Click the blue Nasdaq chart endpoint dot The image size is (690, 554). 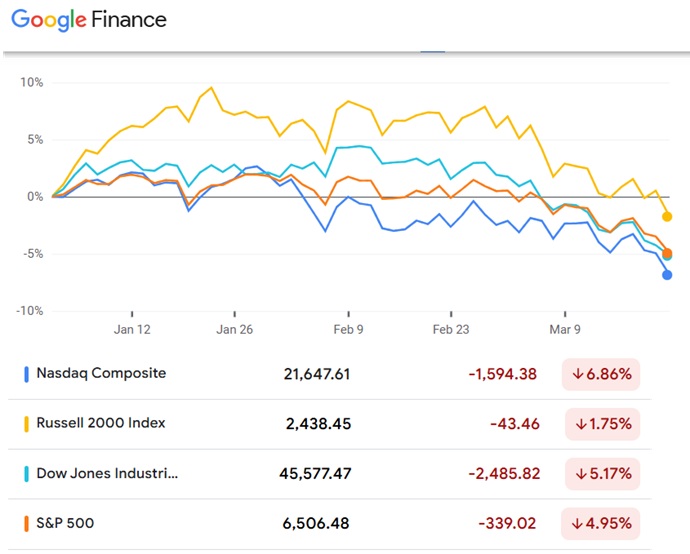[x=667, y=275]
